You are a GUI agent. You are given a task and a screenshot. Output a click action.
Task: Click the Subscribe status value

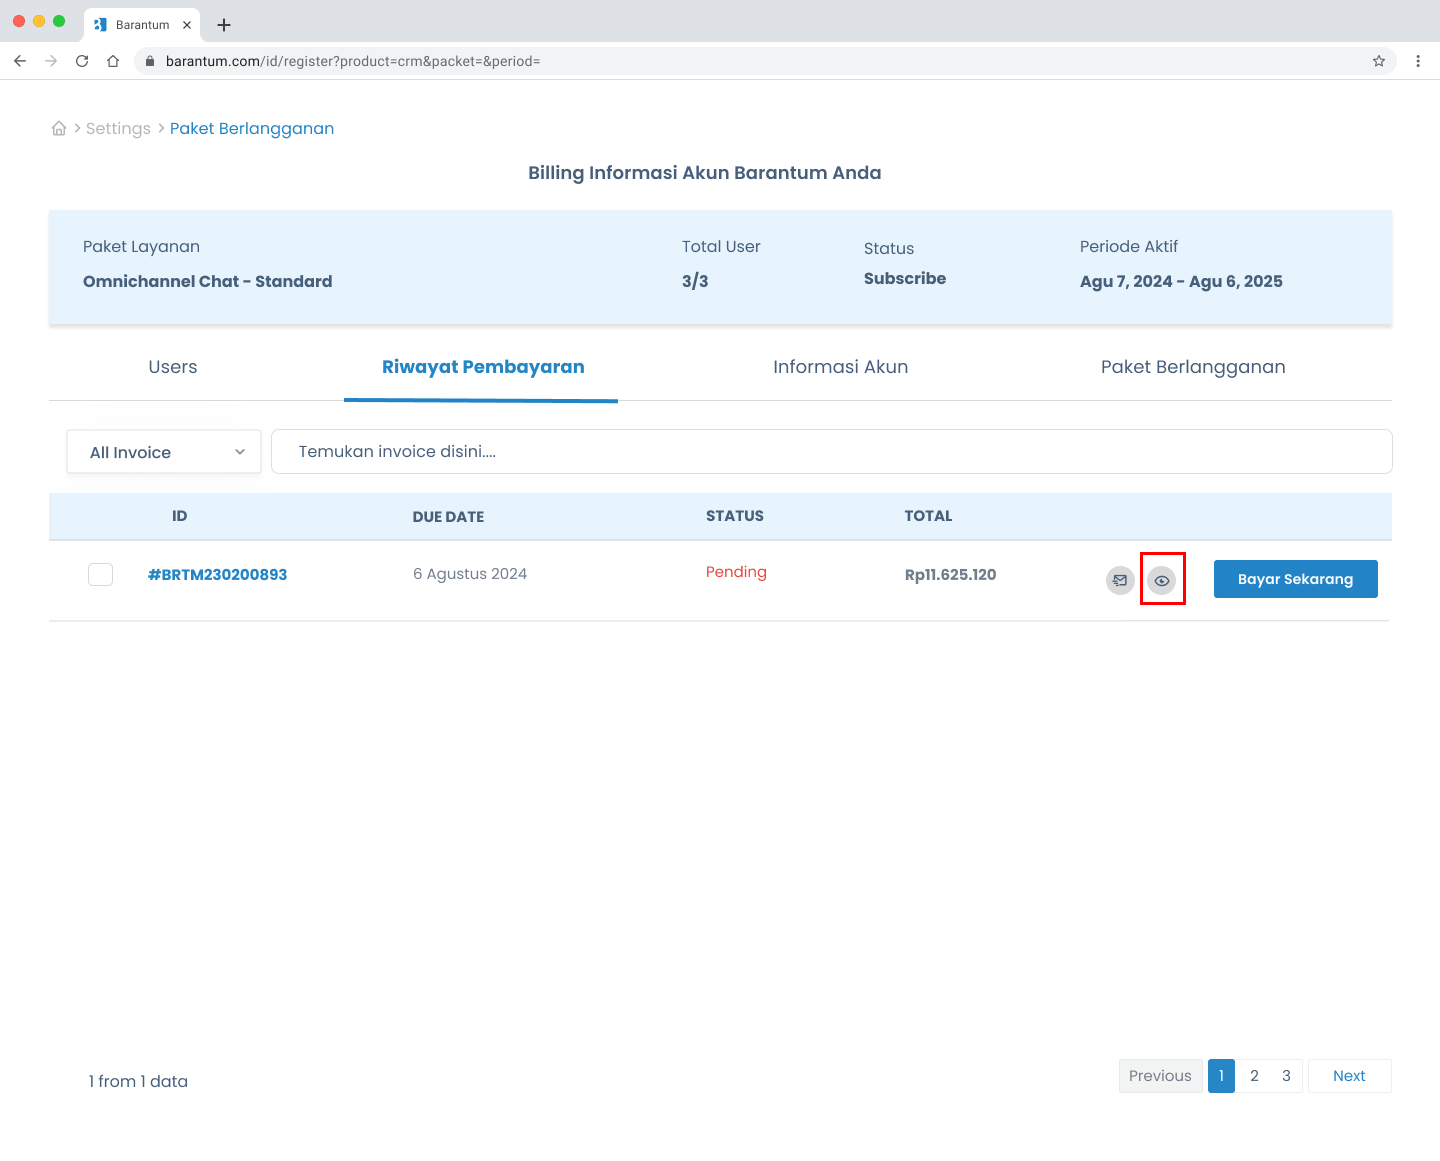905,279
